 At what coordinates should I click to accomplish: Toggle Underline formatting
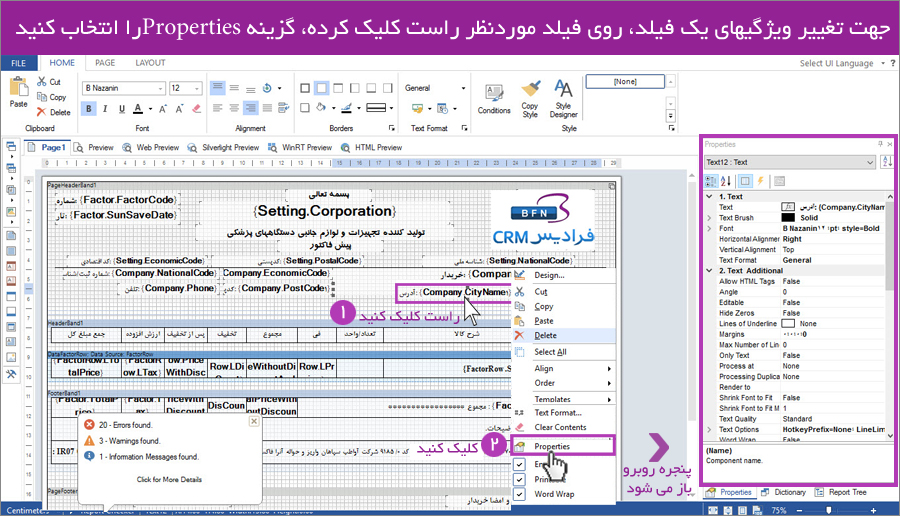(x=122, y=108)
